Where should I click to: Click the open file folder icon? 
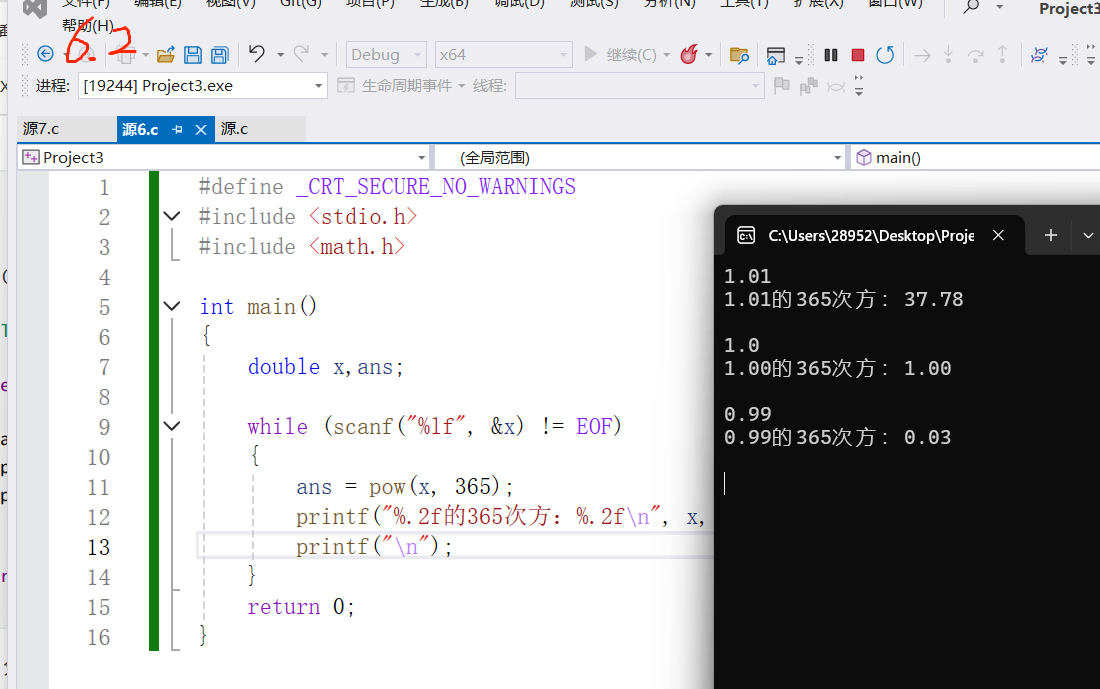tap(166, 55)
